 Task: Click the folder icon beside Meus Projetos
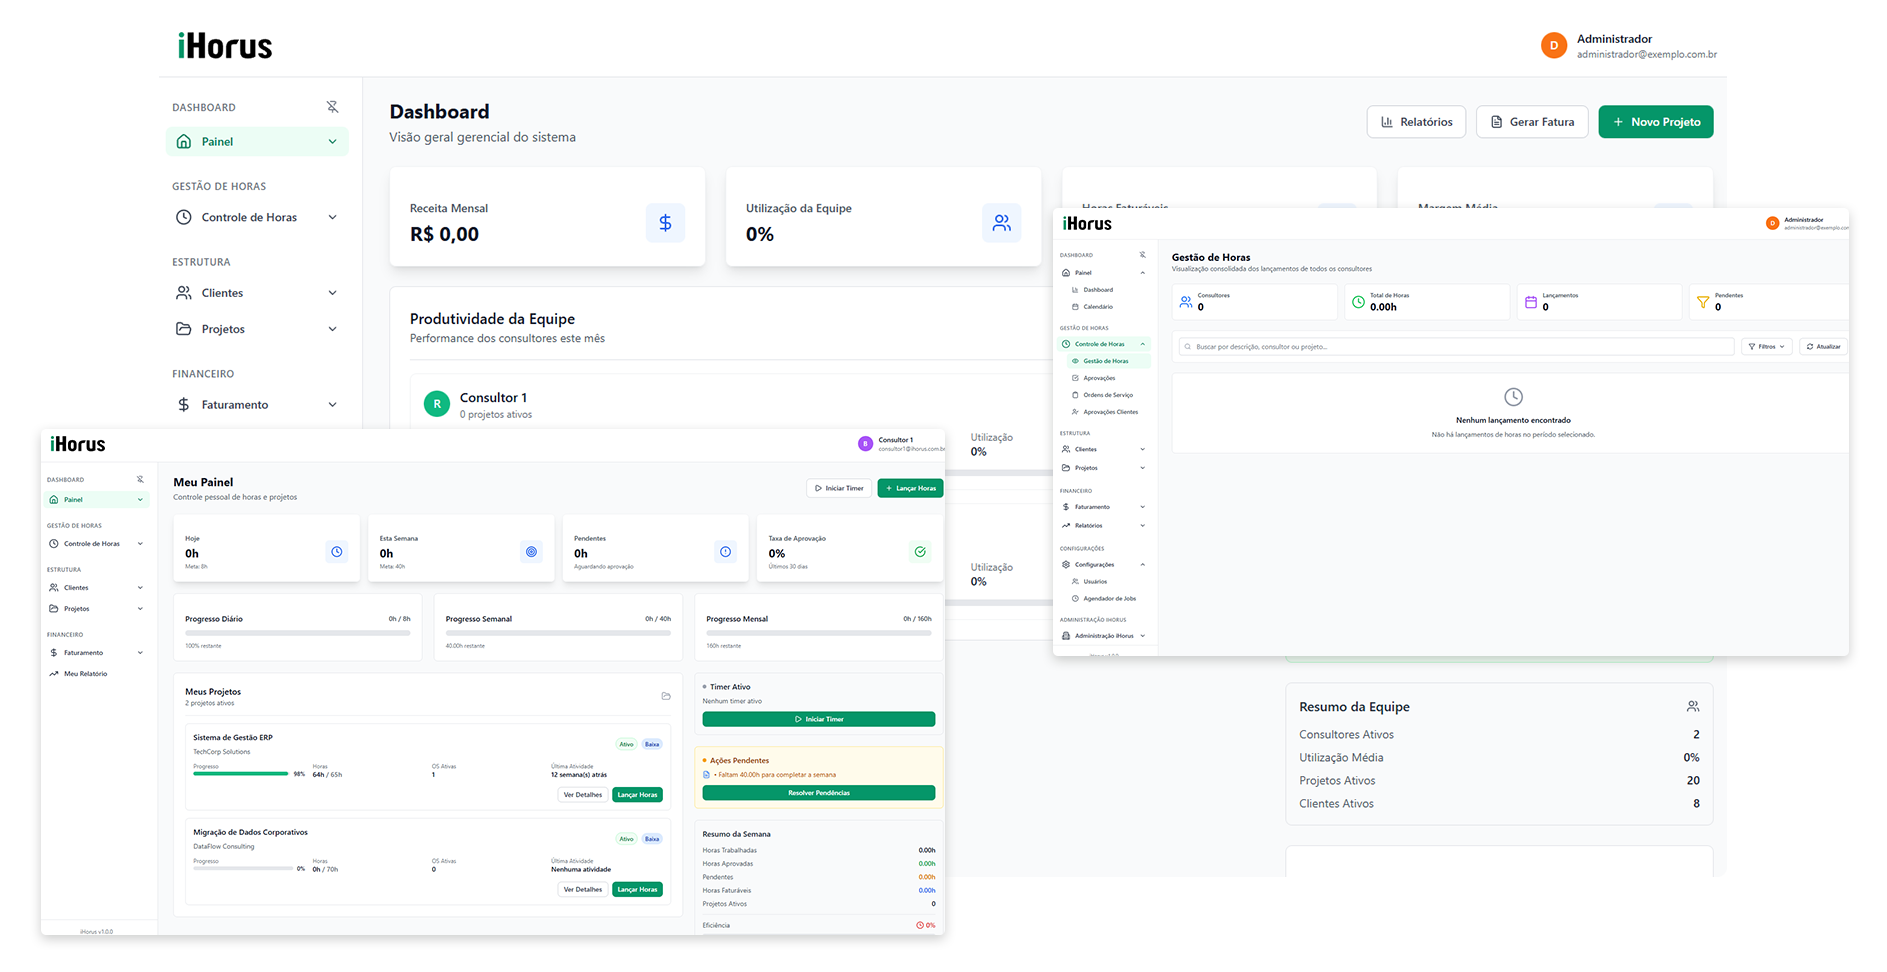(x=666, y=696)
